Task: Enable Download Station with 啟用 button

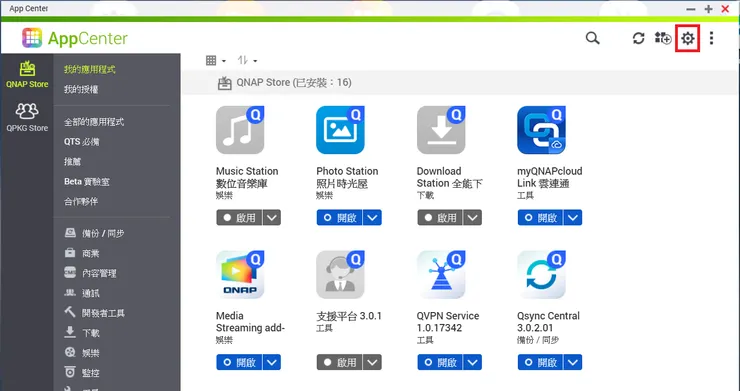Action: [x=440, y=218]
